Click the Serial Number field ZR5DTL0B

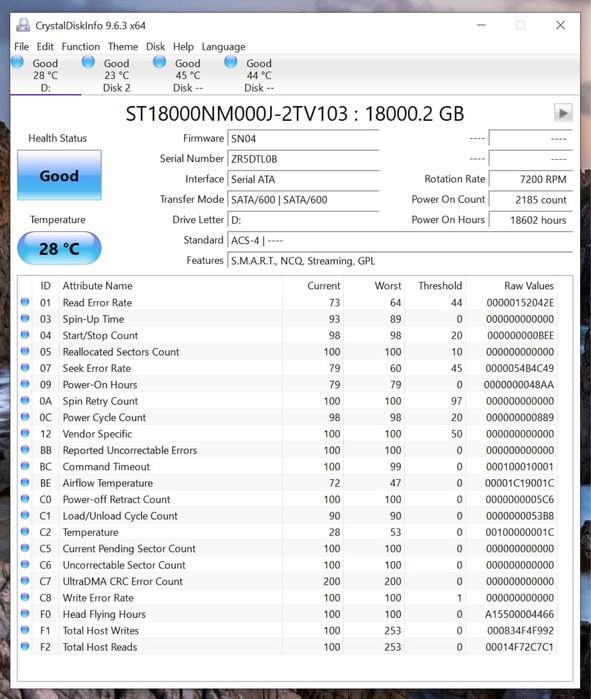[303, 159]
